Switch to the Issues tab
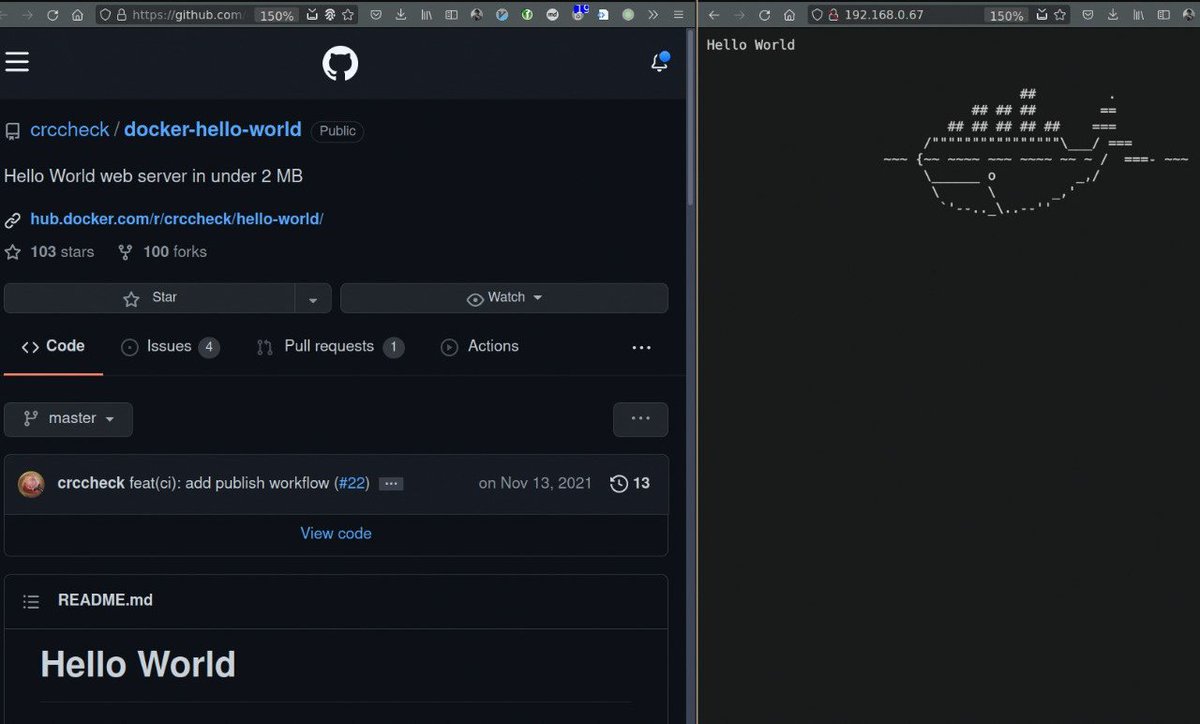Screen dimensions: 1200x724 [x=170, y=347]
